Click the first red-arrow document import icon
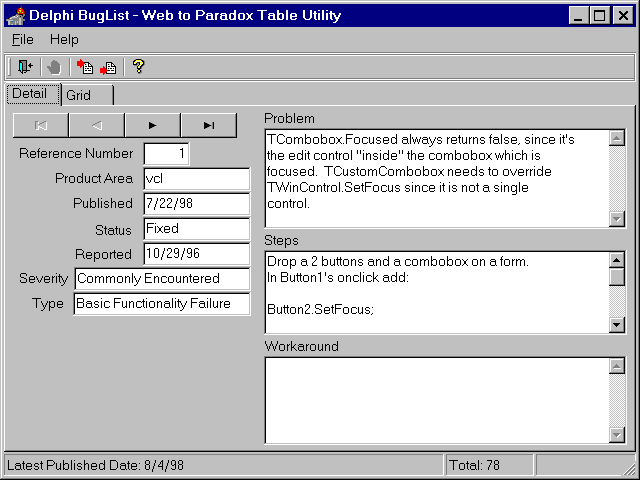 [x=85, y=67]
